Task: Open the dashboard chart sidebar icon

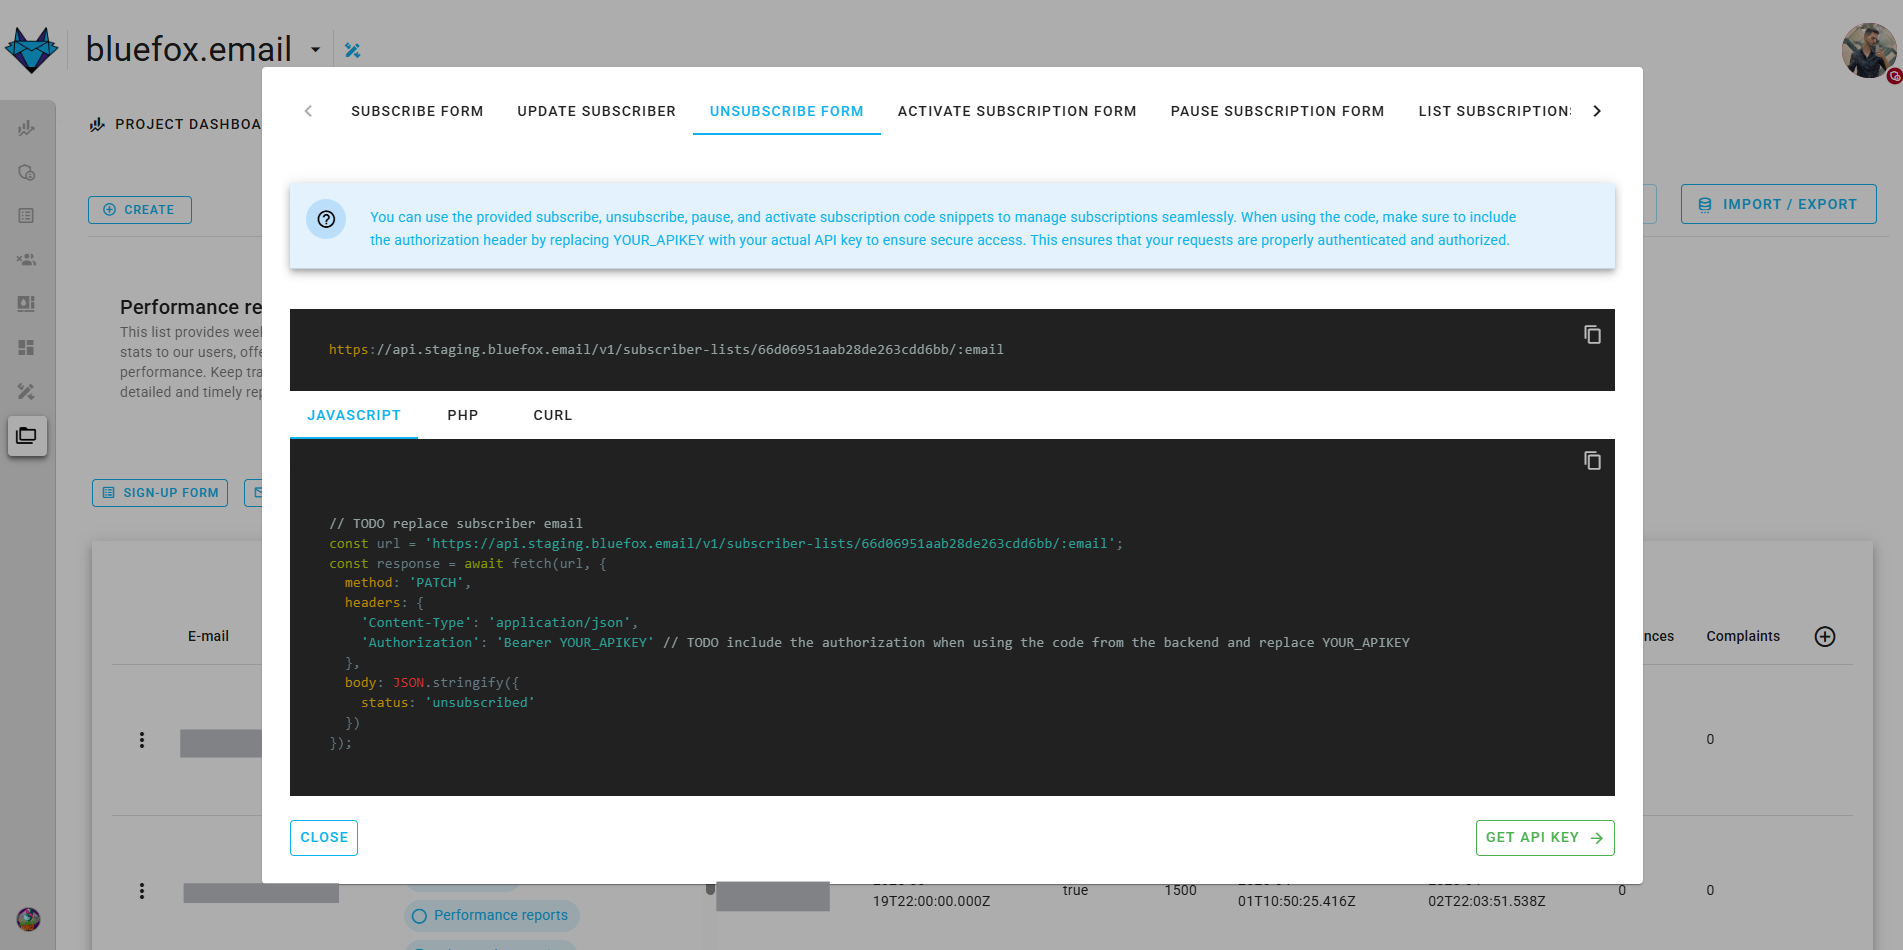Action: [27, 128]
